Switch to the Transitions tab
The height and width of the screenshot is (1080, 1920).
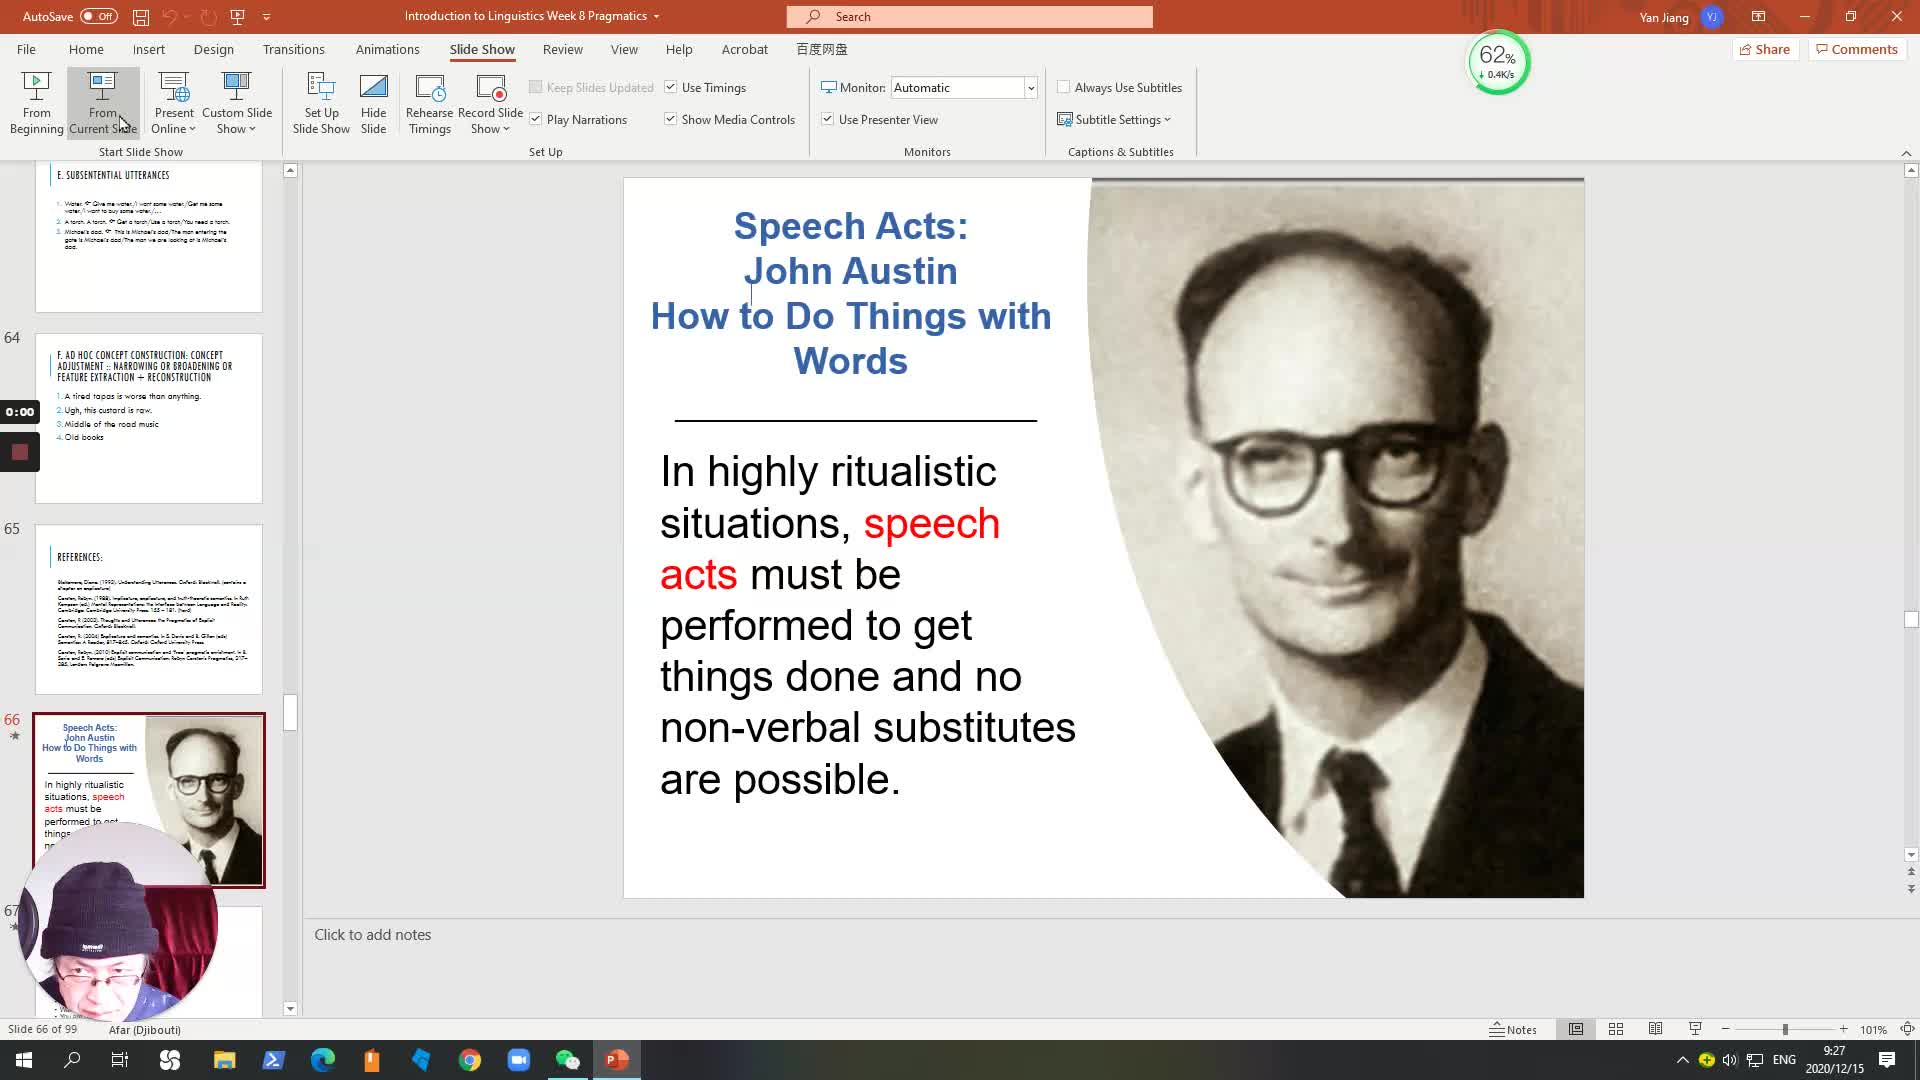[x=294, y=49]
